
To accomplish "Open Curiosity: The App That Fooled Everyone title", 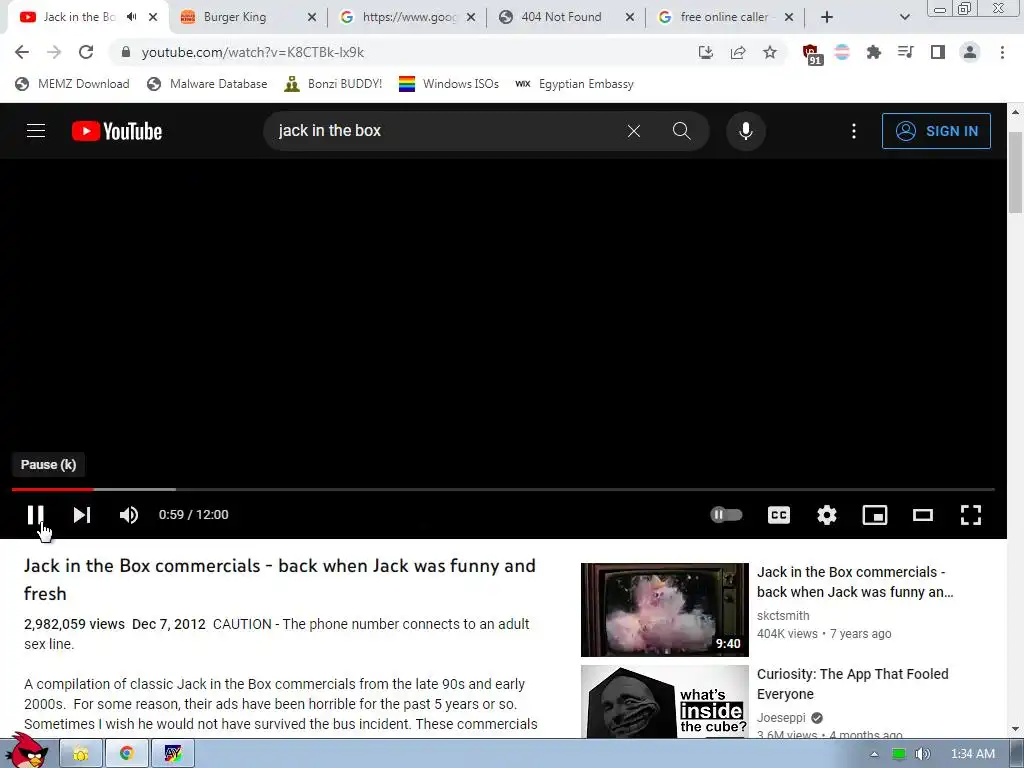I will (x=852, y=684).
